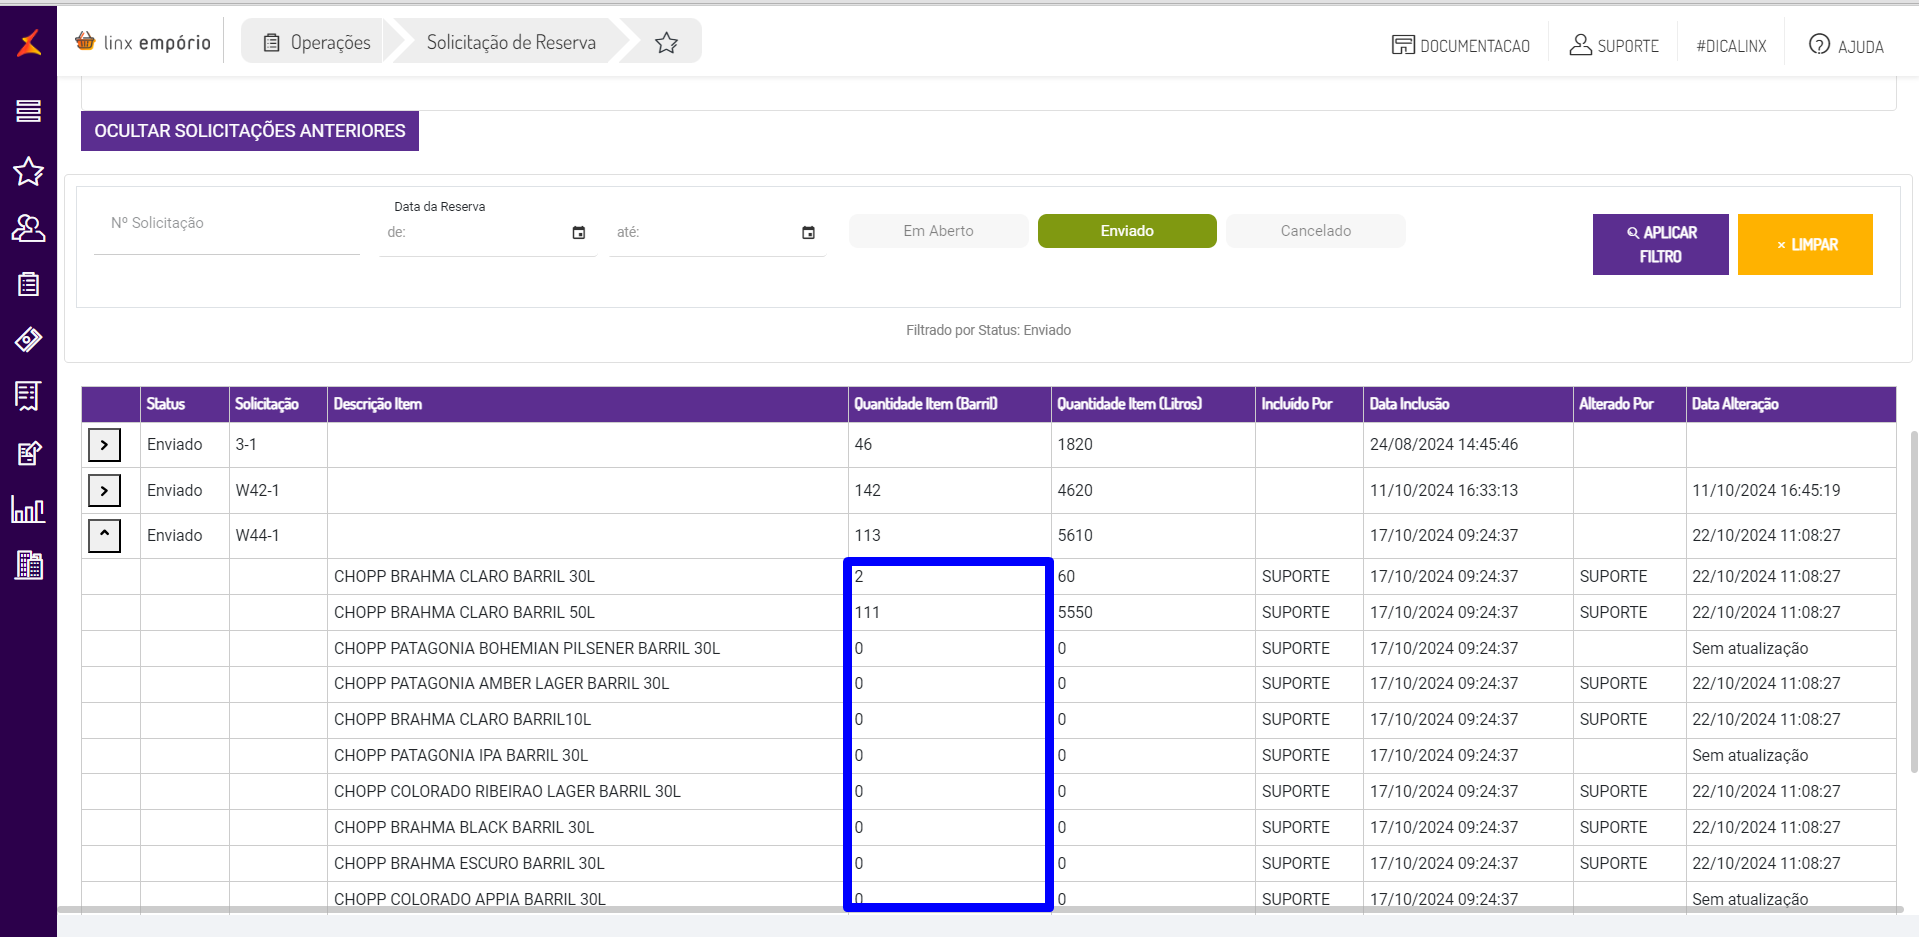Click the Incluído Por column header
The image size is (1919, 937).
click(x=1310, y=404)
